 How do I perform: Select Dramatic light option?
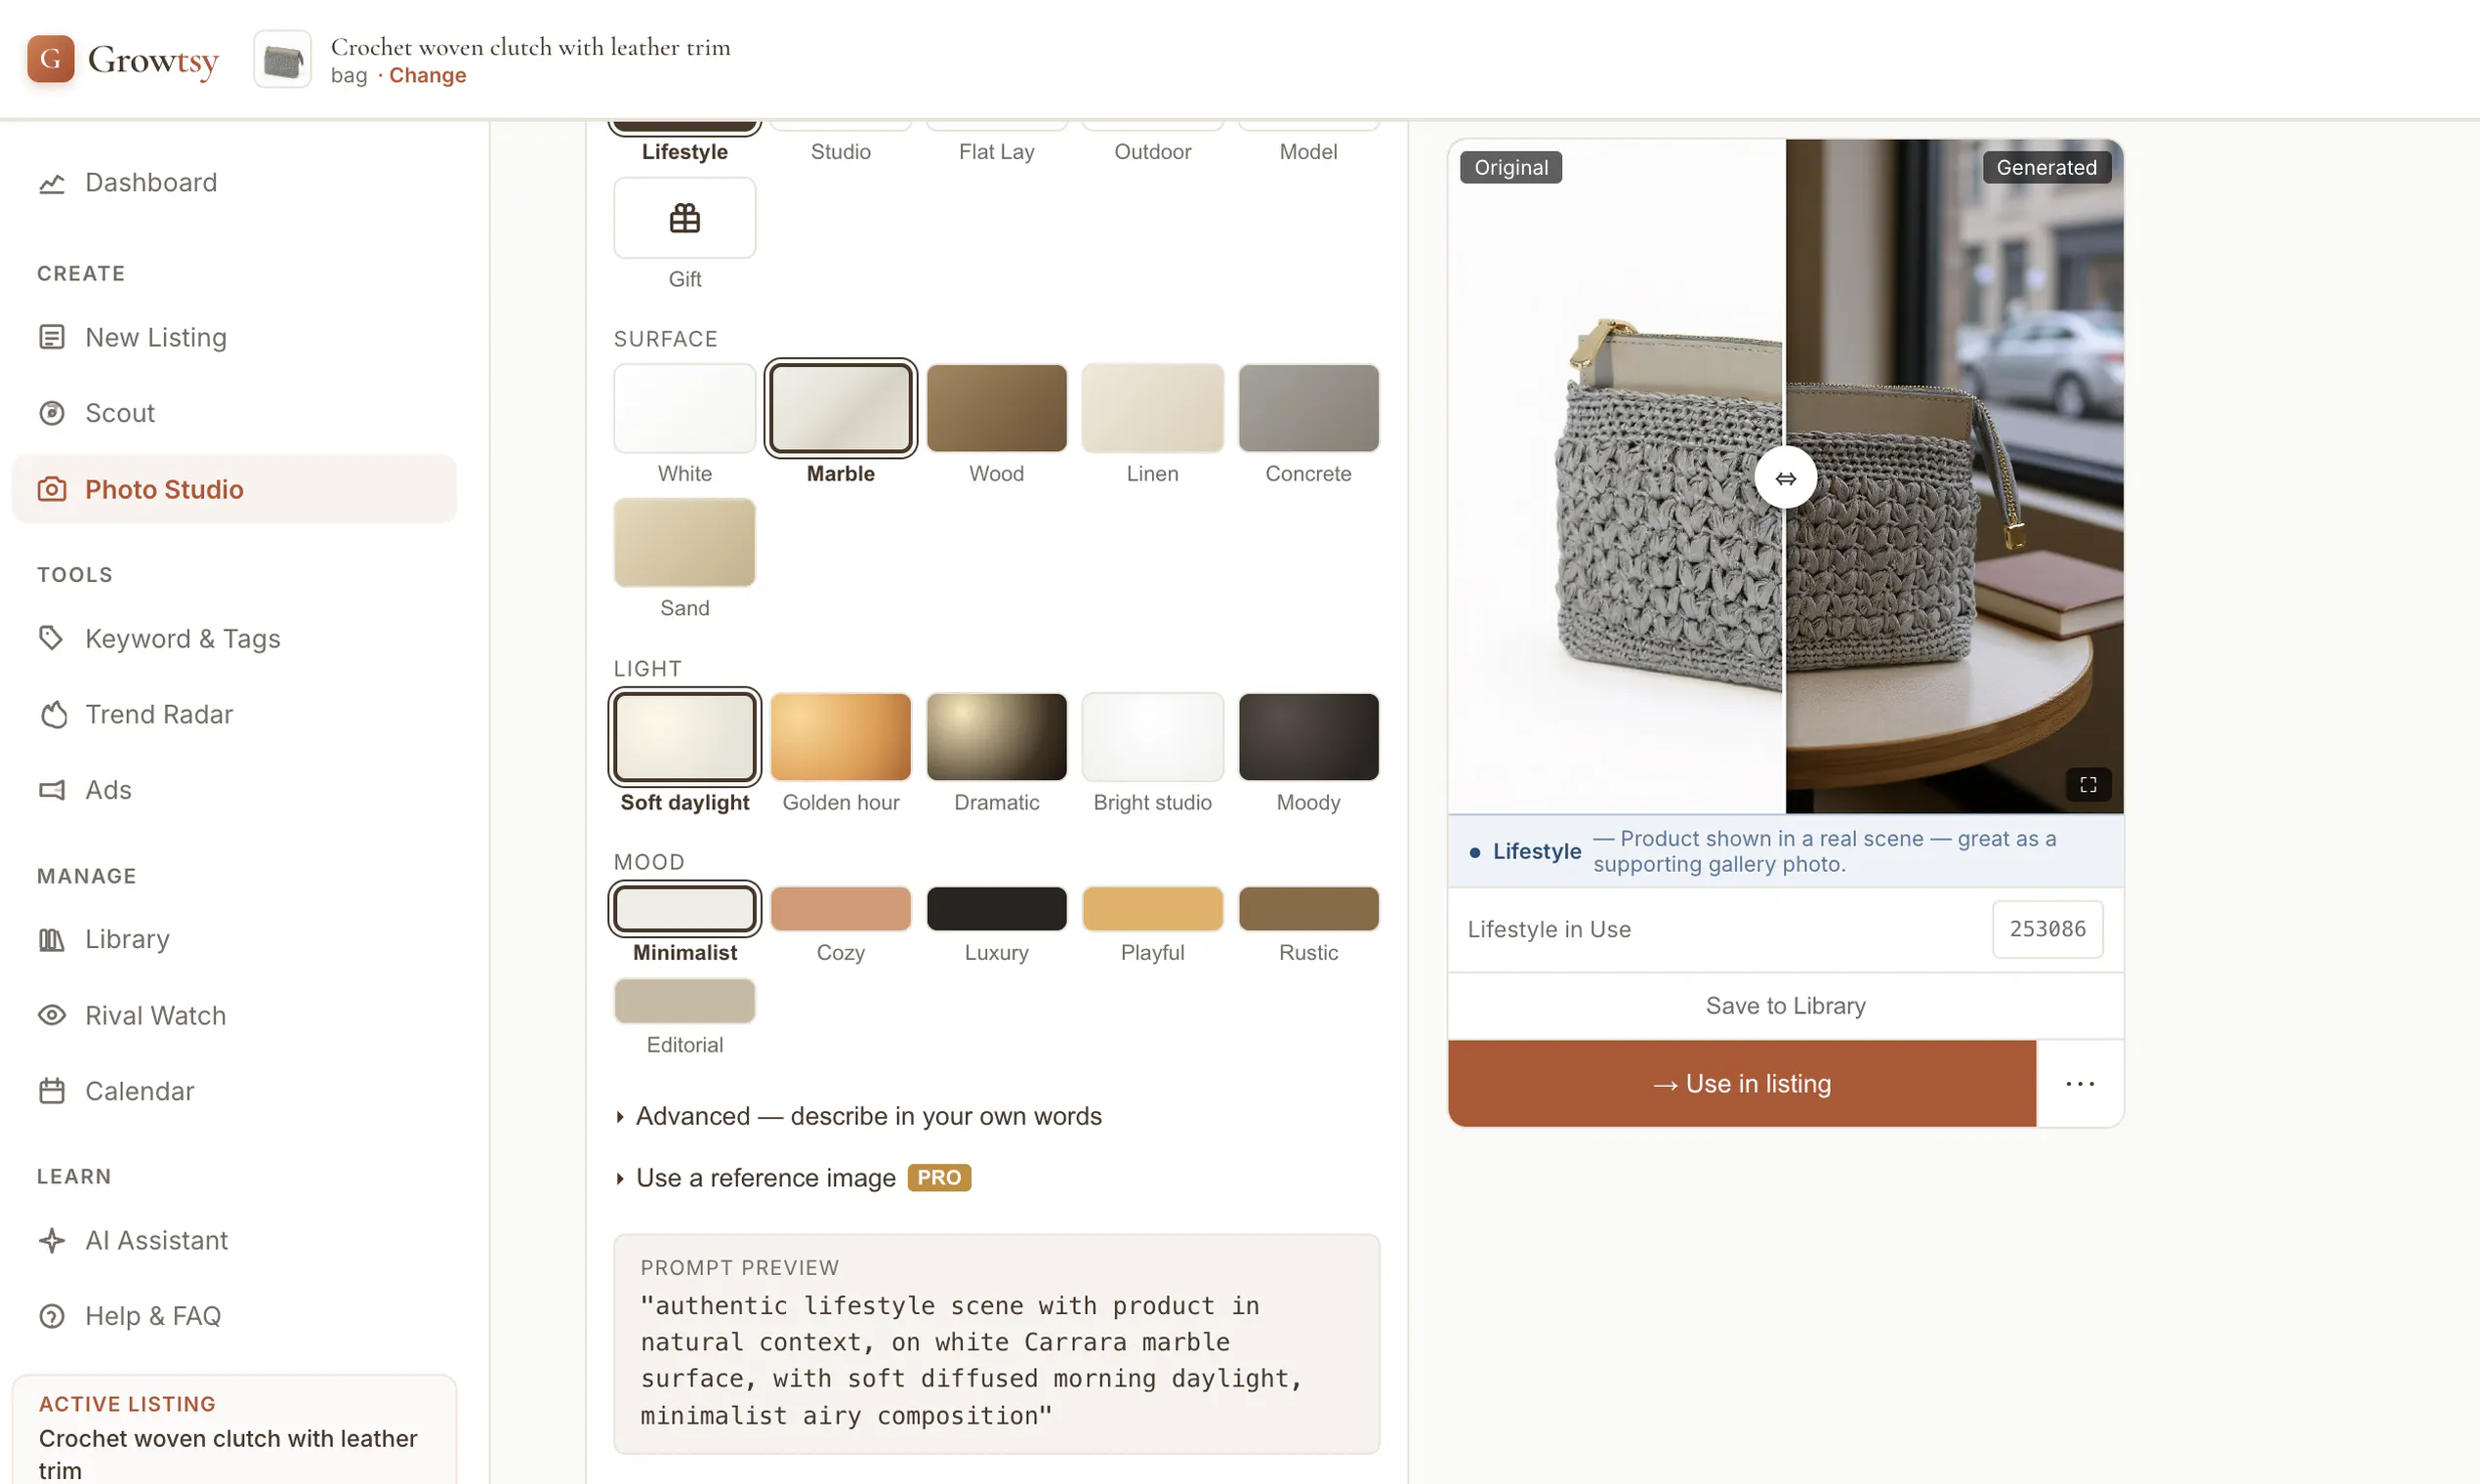[997, 737]
